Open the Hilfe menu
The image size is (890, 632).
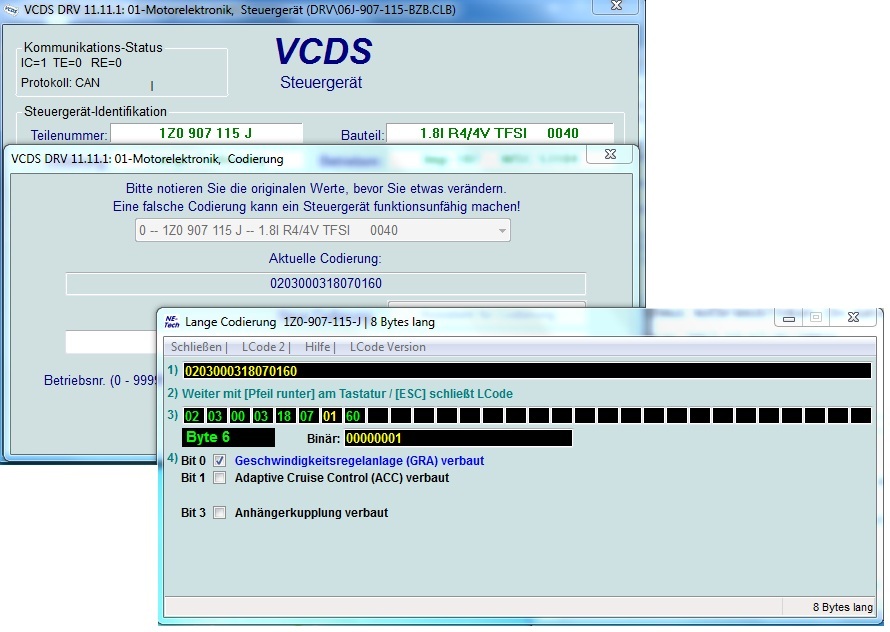click(x=317, y=347)
